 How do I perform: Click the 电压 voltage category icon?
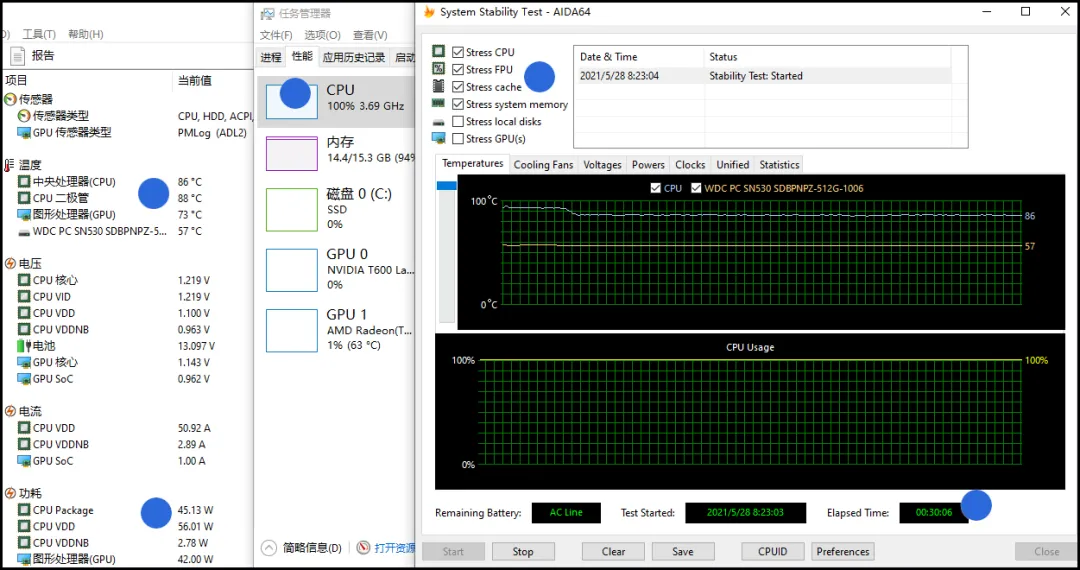10,264
